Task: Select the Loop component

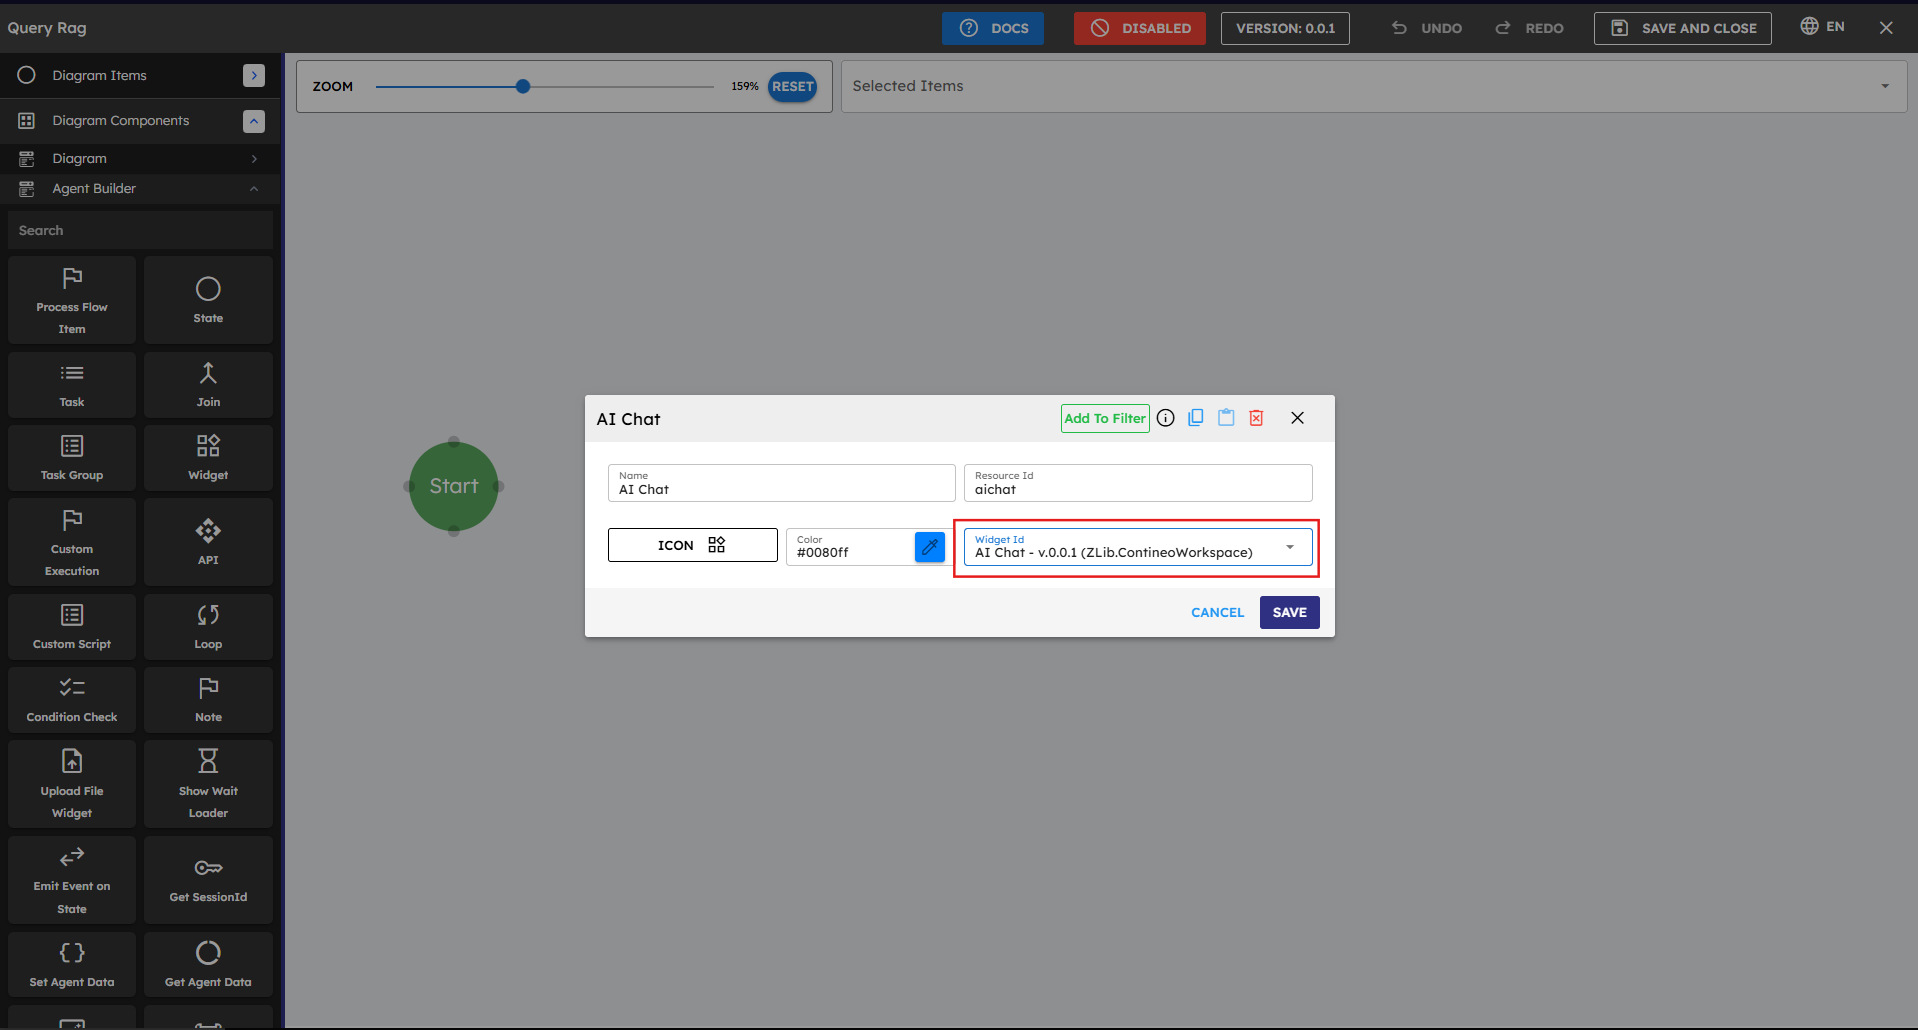Action: tap(208, 627)
